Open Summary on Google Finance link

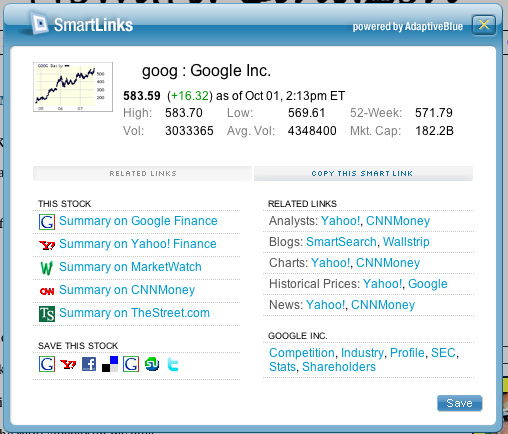coord(138,221)
